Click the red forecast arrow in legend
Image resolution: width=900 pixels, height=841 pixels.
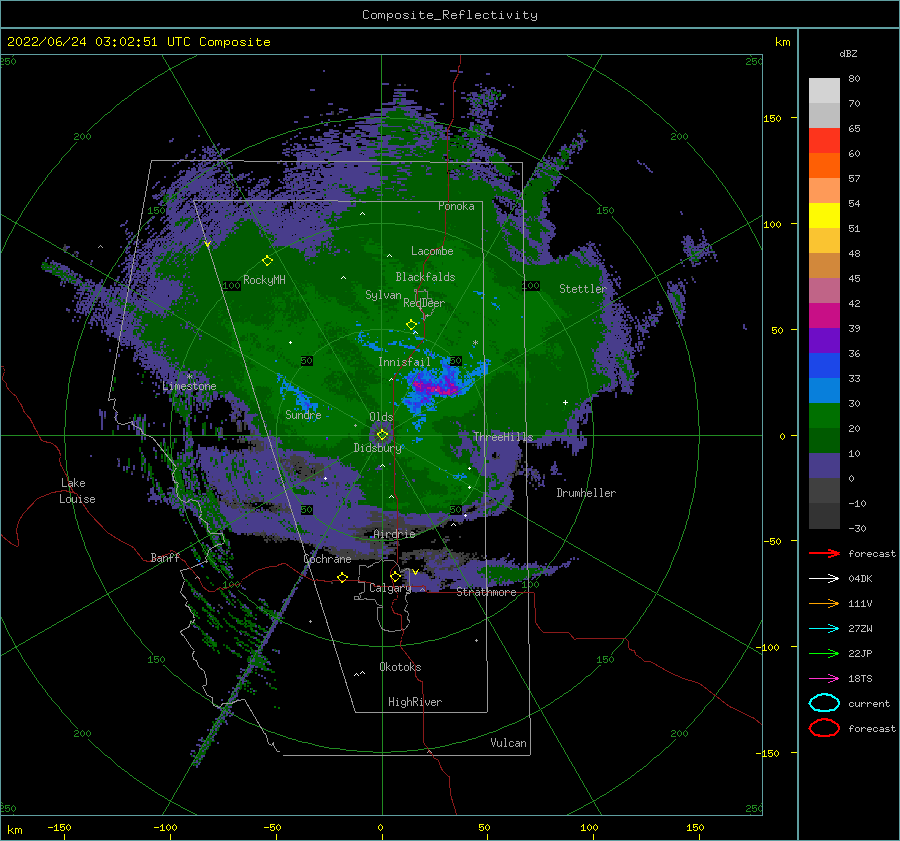tap(824, 553)
